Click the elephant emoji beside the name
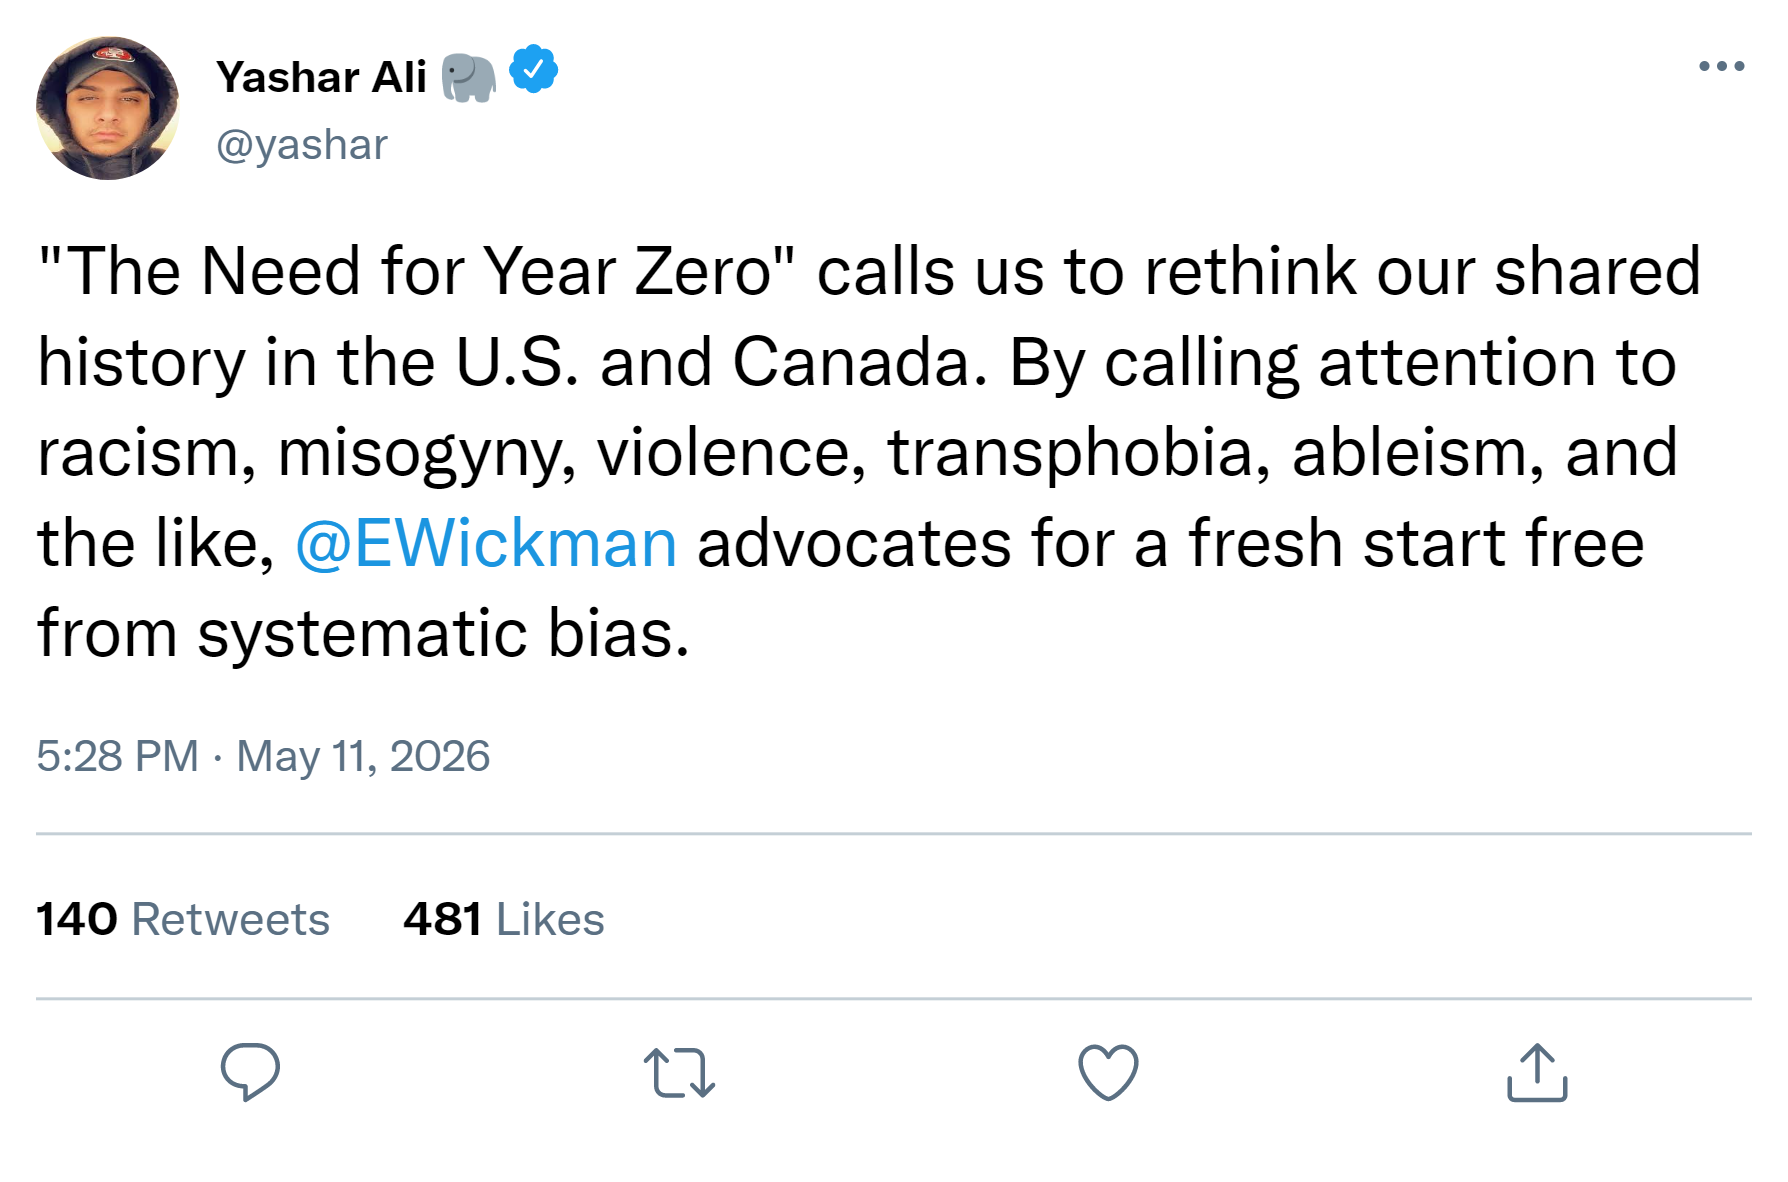This screenshot has height=1182, width=1788. (469, 77)
